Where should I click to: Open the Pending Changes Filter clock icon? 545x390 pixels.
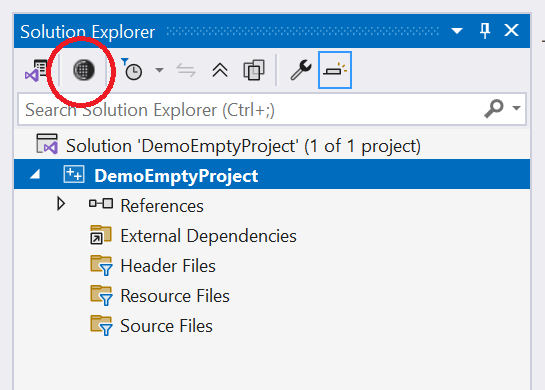[132, 70]
